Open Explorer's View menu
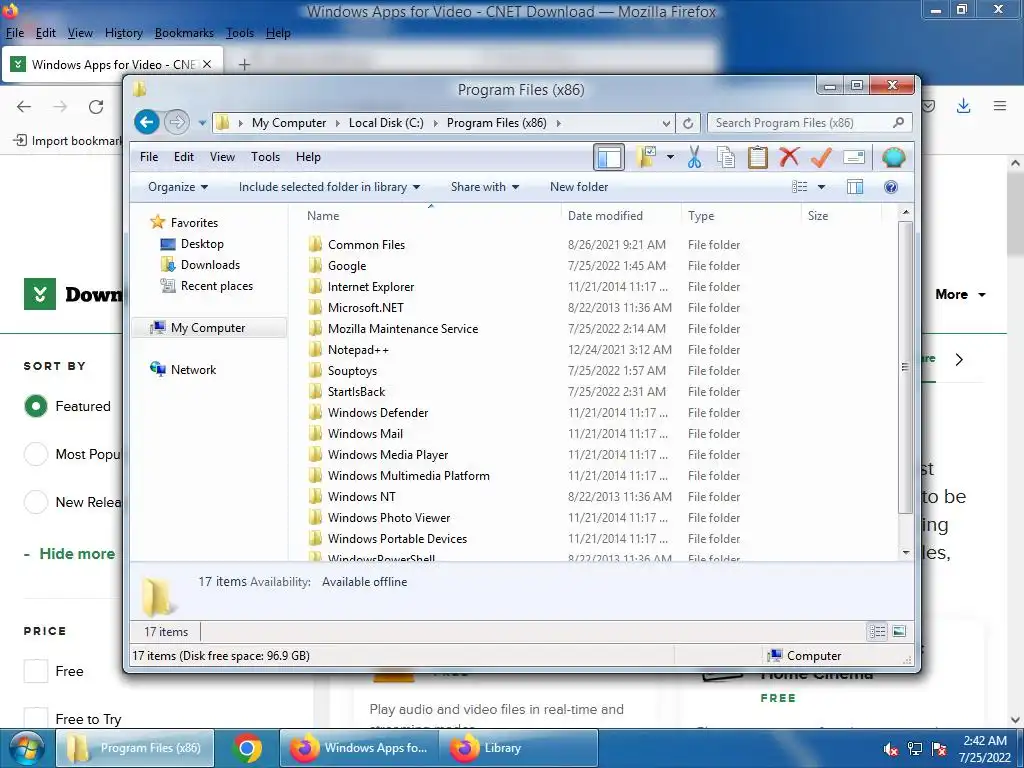The width and height of the screenshot is (1024, 768). tap(222, 157)
